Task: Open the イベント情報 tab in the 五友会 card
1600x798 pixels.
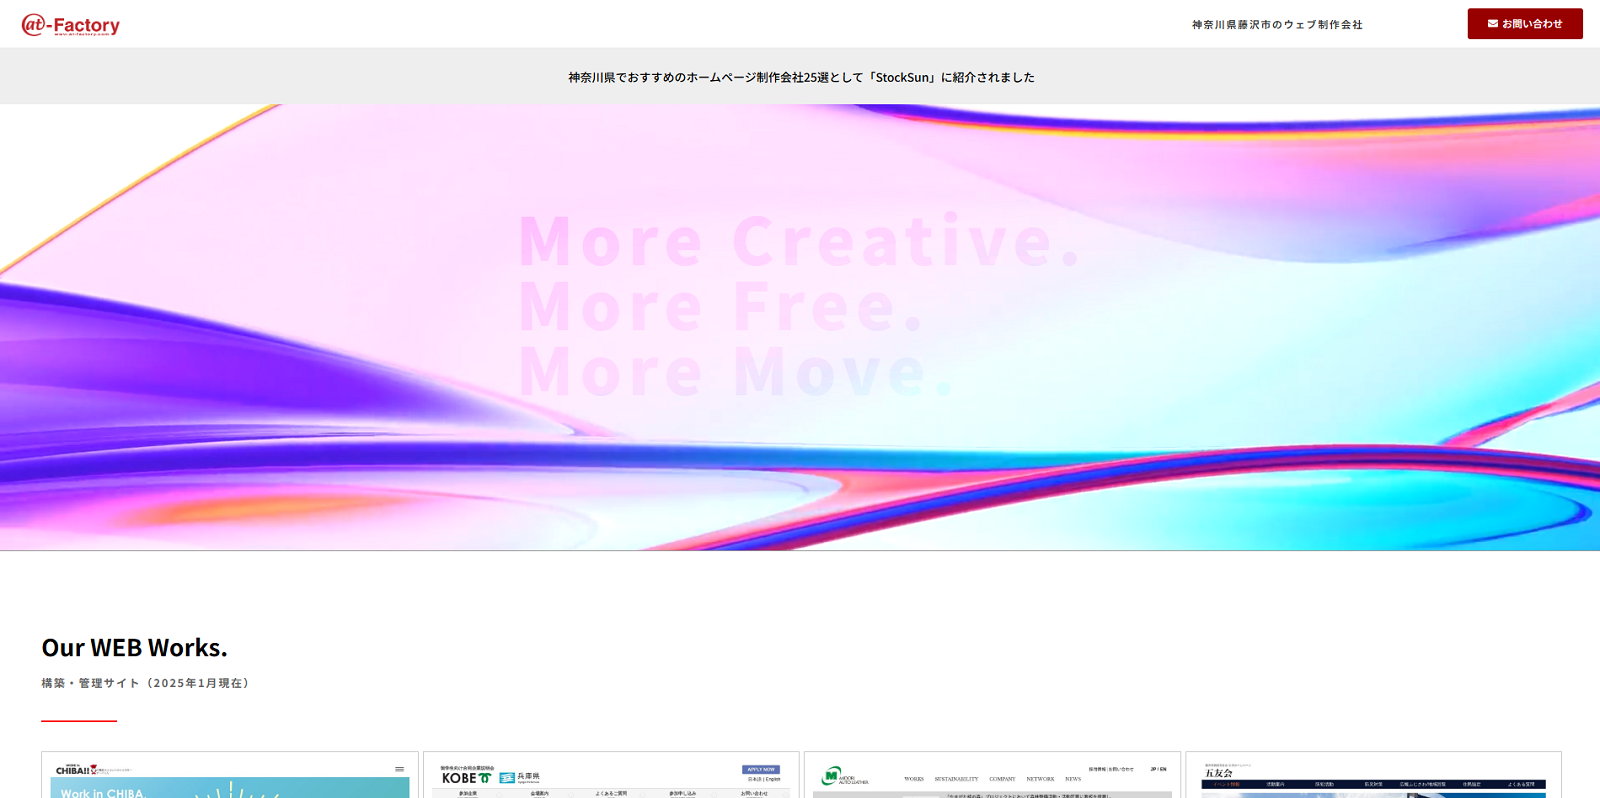Action: pyautogui.click(x=1225, y=785)
